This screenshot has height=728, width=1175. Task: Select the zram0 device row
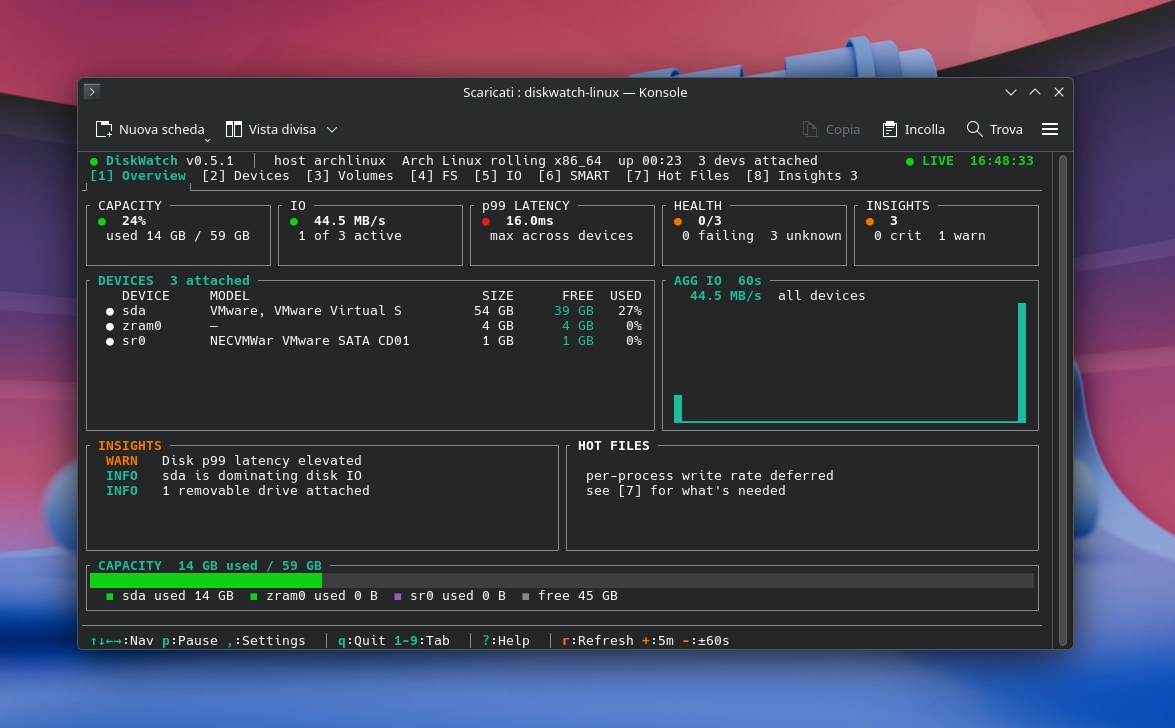pyautogui.click(x=373, y=325)
